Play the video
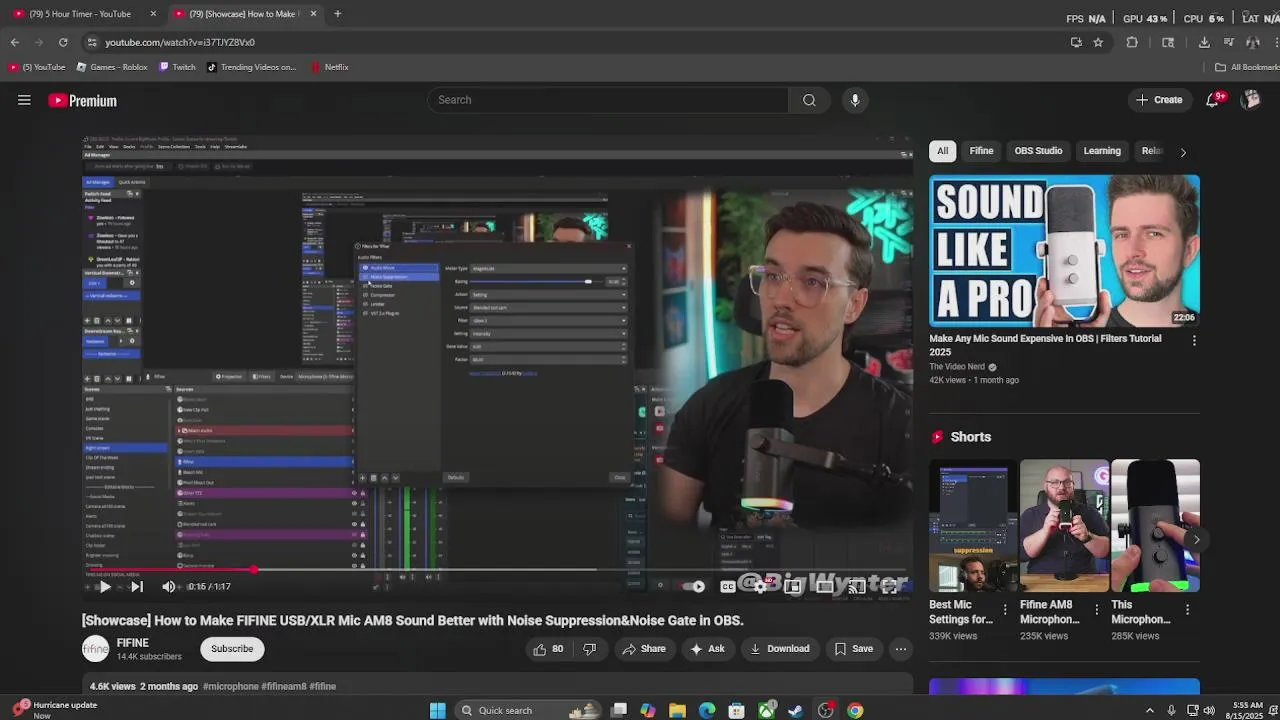This screenshot has width=1280, height=720. (x=104, y=587)
